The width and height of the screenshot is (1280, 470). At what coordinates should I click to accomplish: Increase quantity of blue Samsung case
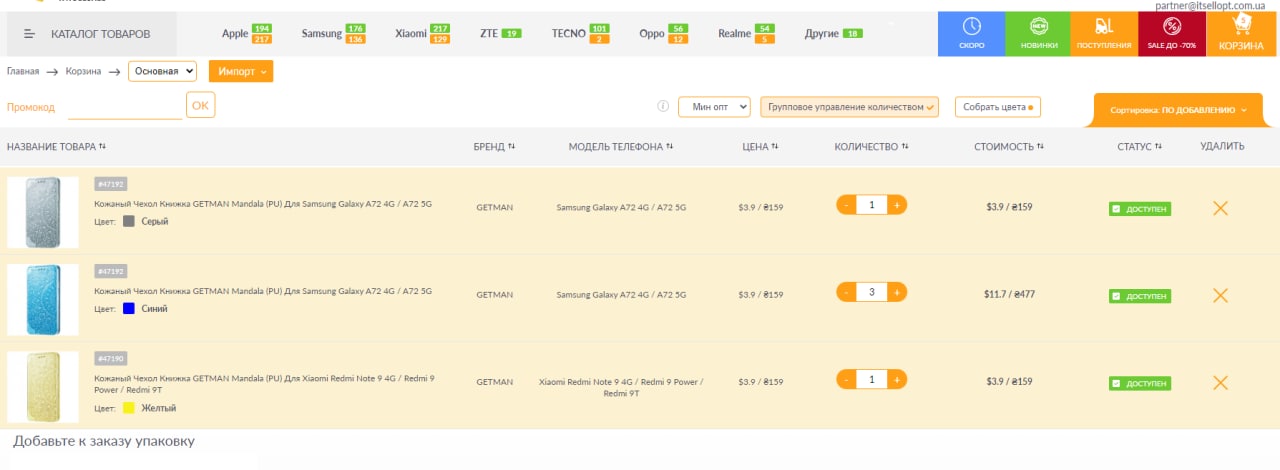click(x=897, y=292)
